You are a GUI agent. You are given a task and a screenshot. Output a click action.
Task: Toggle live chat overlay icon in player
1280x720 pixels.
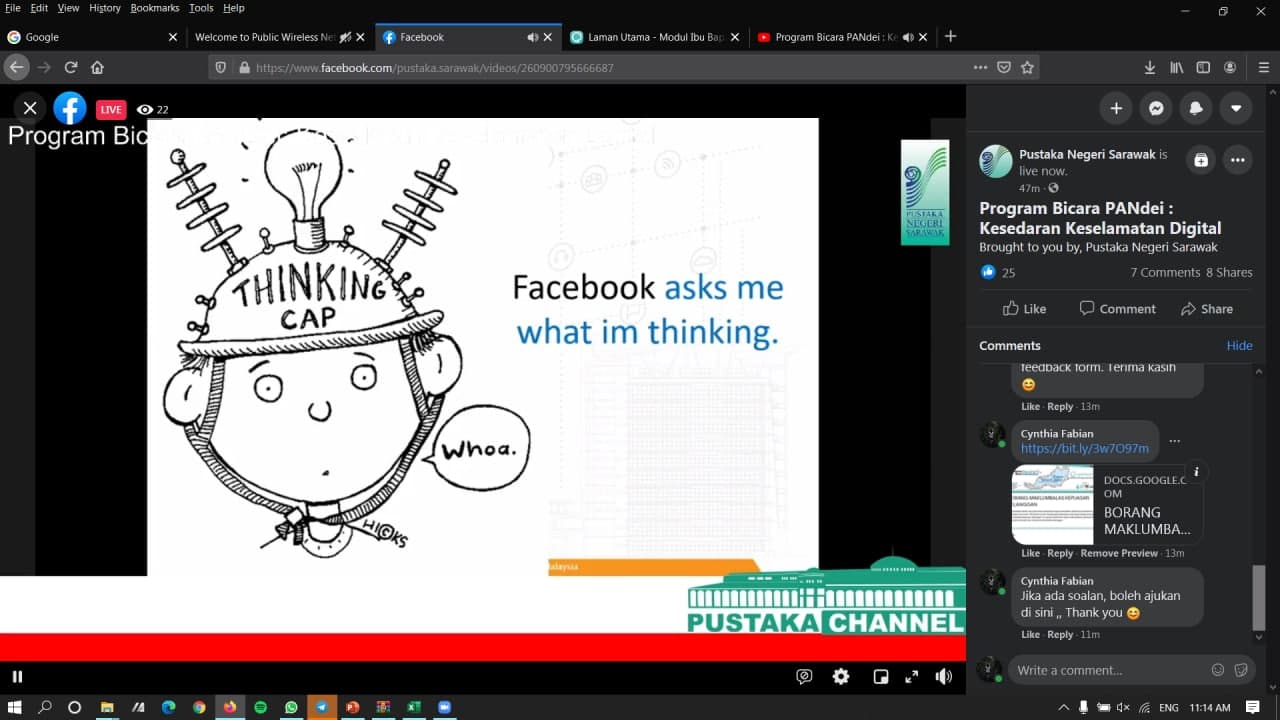click(804, 677)
